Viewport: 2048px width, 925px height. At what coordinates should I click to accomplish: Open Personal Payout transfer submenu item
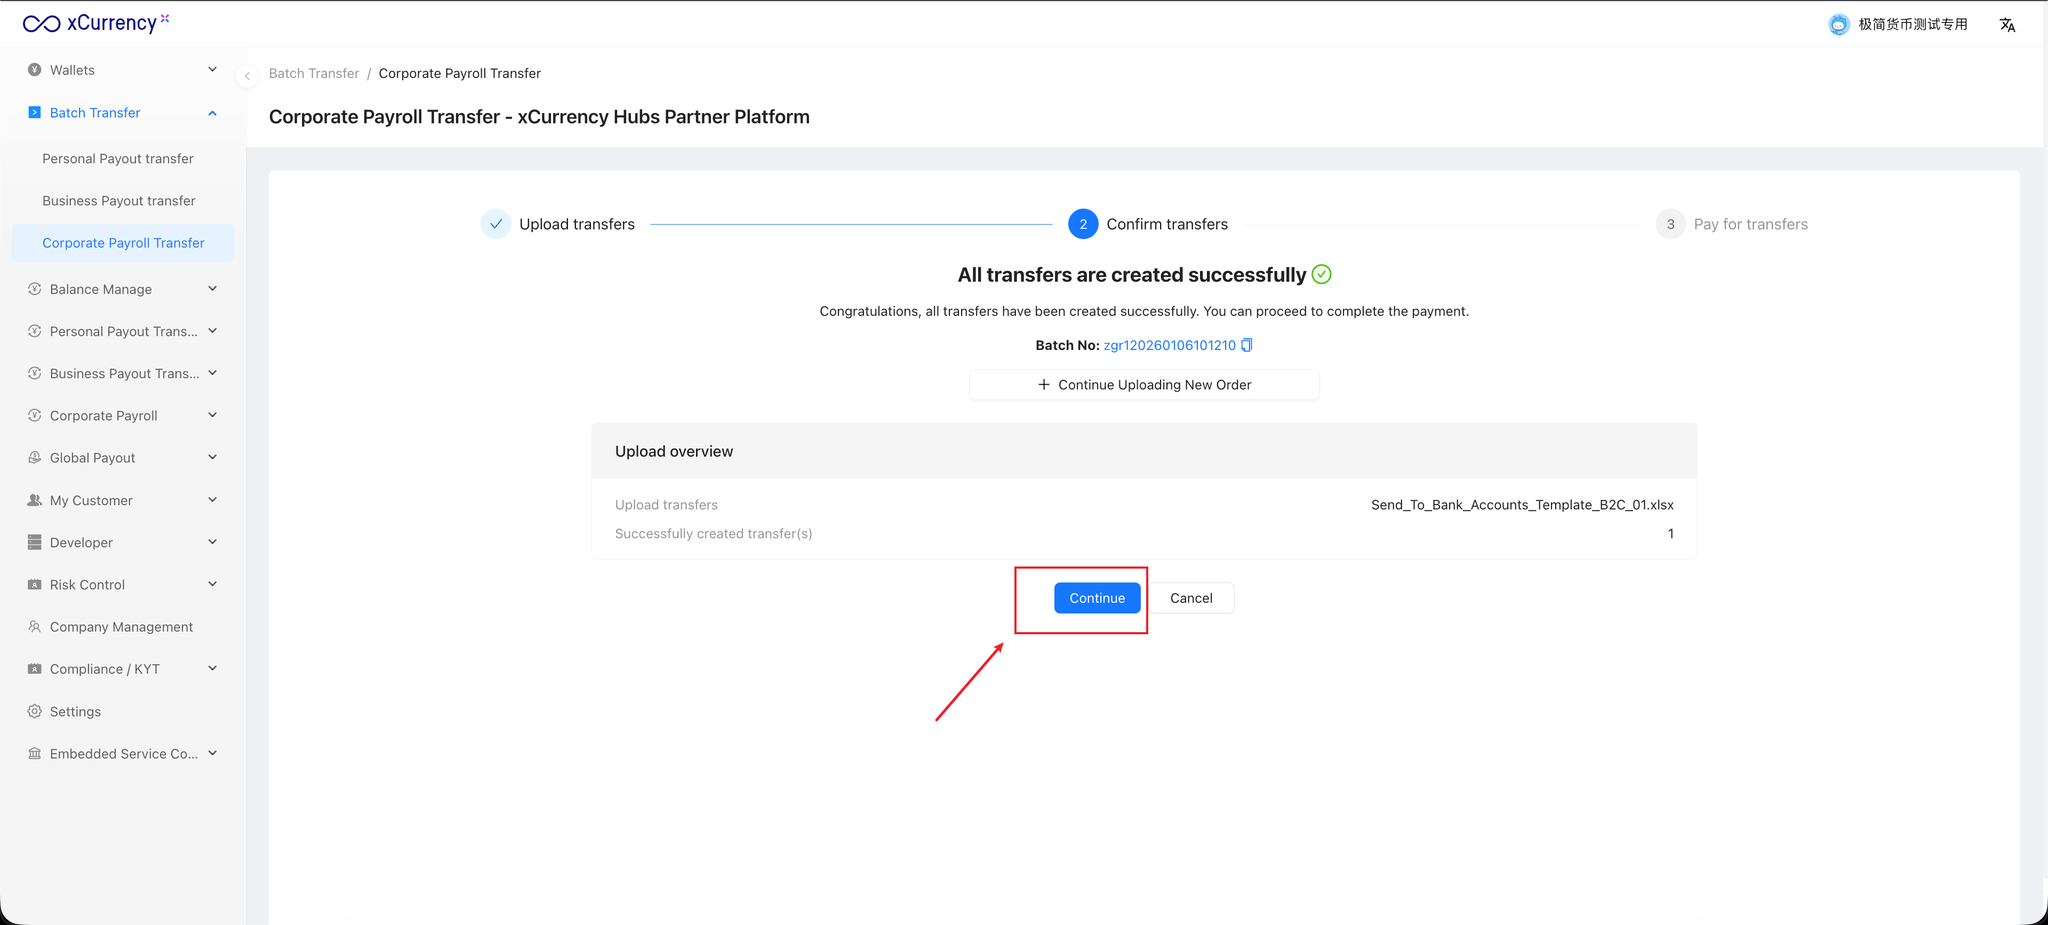(x=118, y=159)
